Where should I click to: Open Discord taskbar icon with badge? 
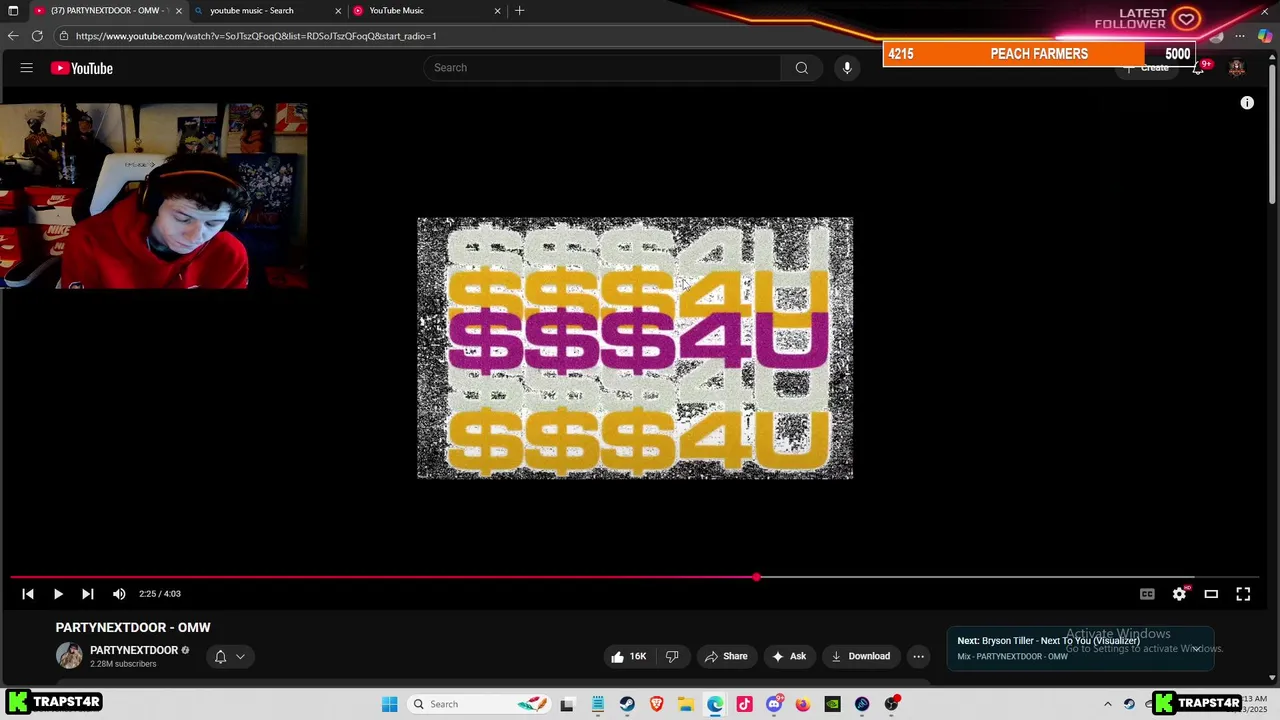[774, 704]
